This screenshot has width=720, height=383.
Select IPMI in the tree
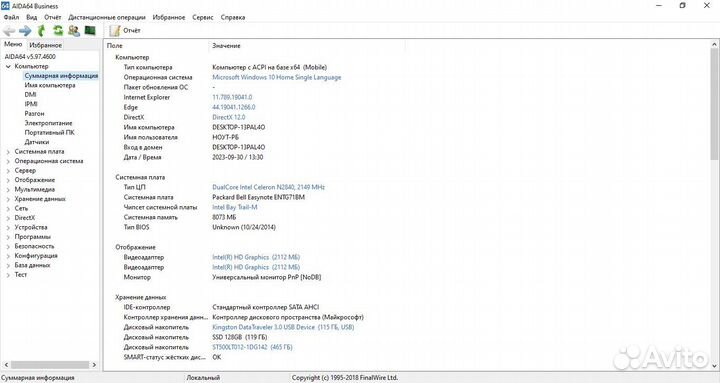31,104
